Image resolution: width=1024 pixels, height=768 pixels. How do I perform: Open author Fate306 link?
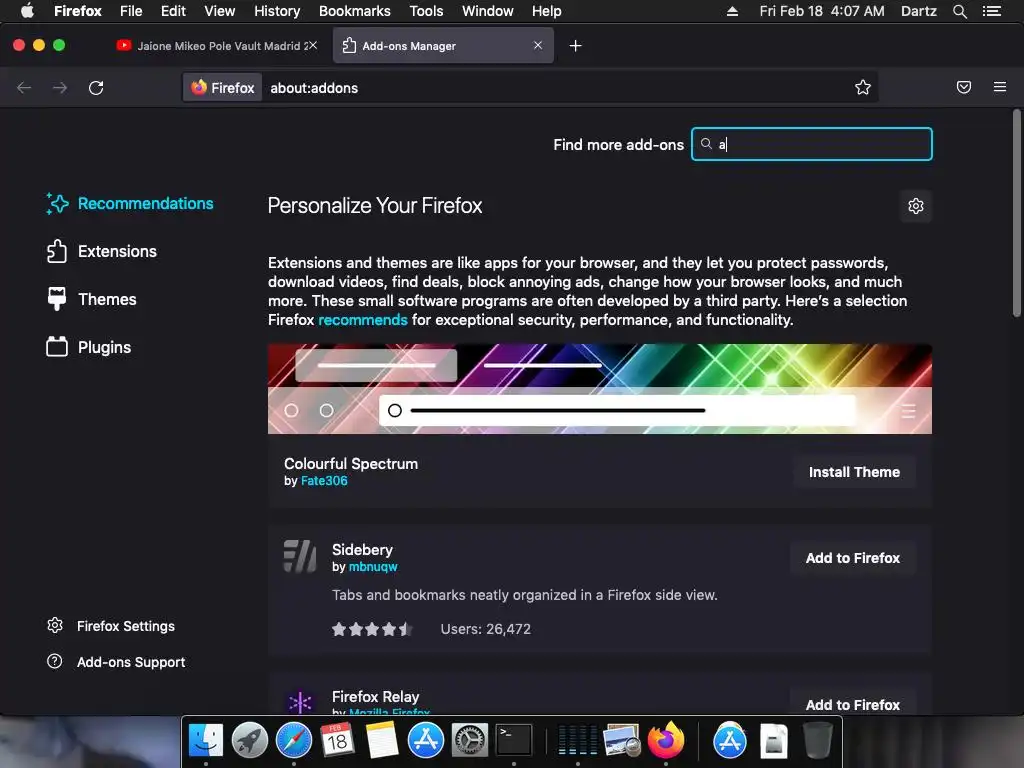[324, 481]
